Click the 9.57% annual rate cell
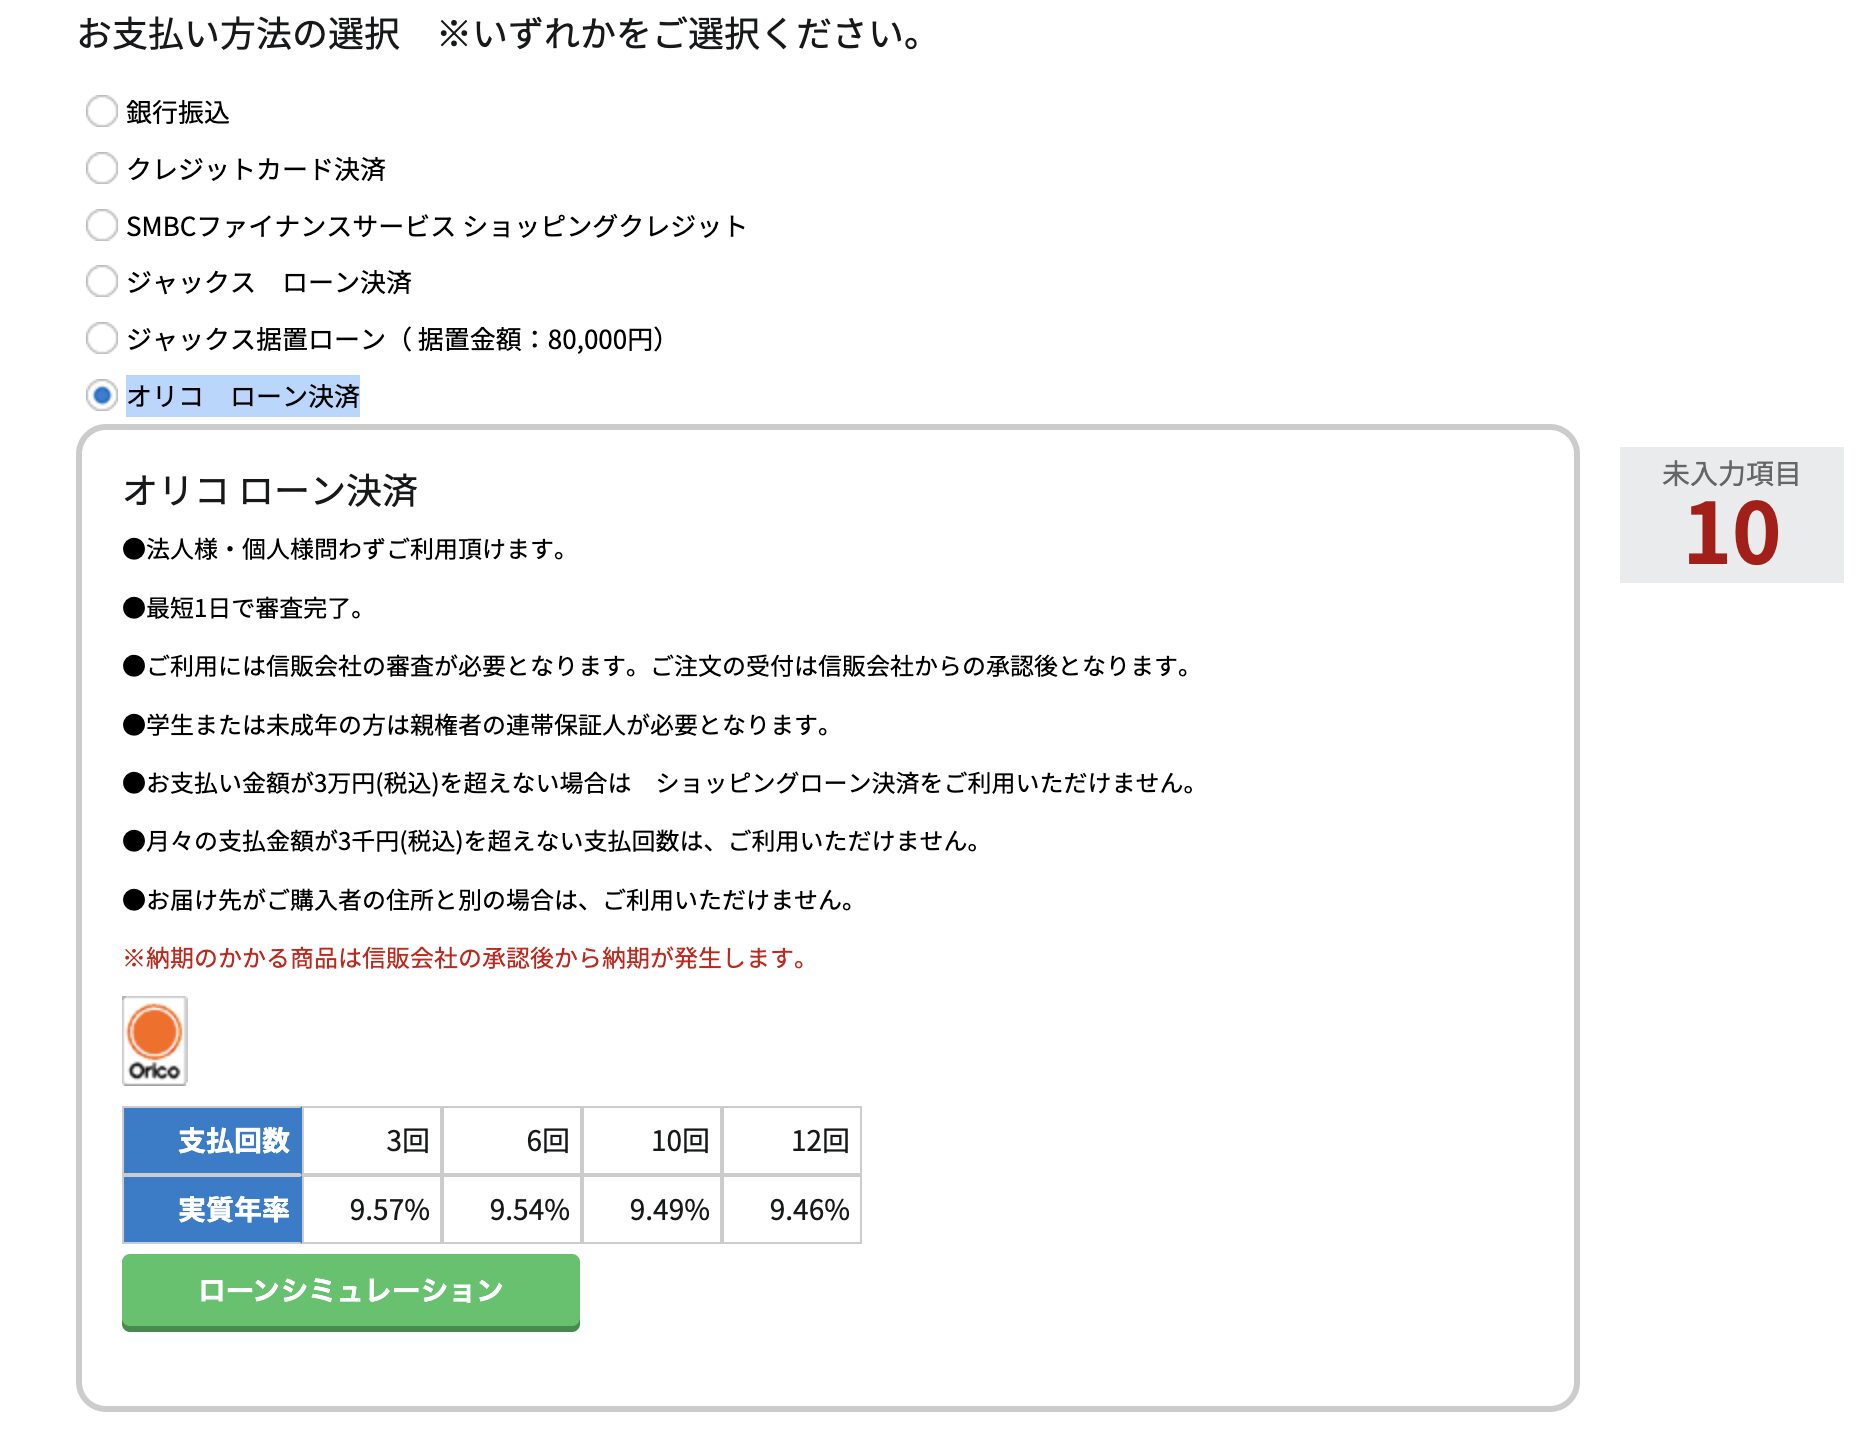The height and width of the screenshot is (1447, 1857). point(372,1210)
